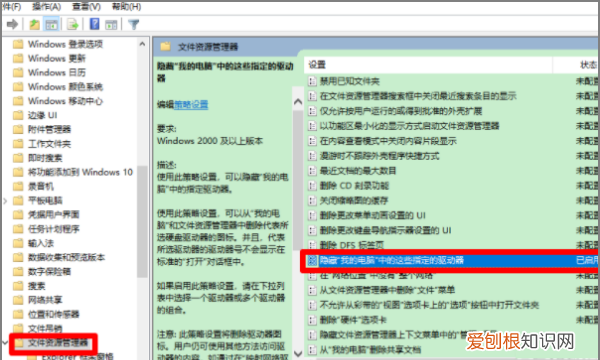Select the Windows 颜色系统 folder
The height and width of the screenshot is (360, 600).
click(65, 87)
